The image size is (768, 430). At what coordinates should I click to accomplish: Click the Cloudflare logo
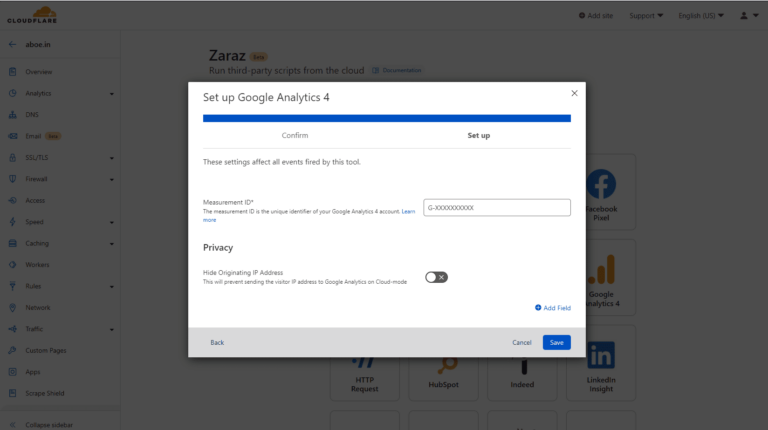32,15
